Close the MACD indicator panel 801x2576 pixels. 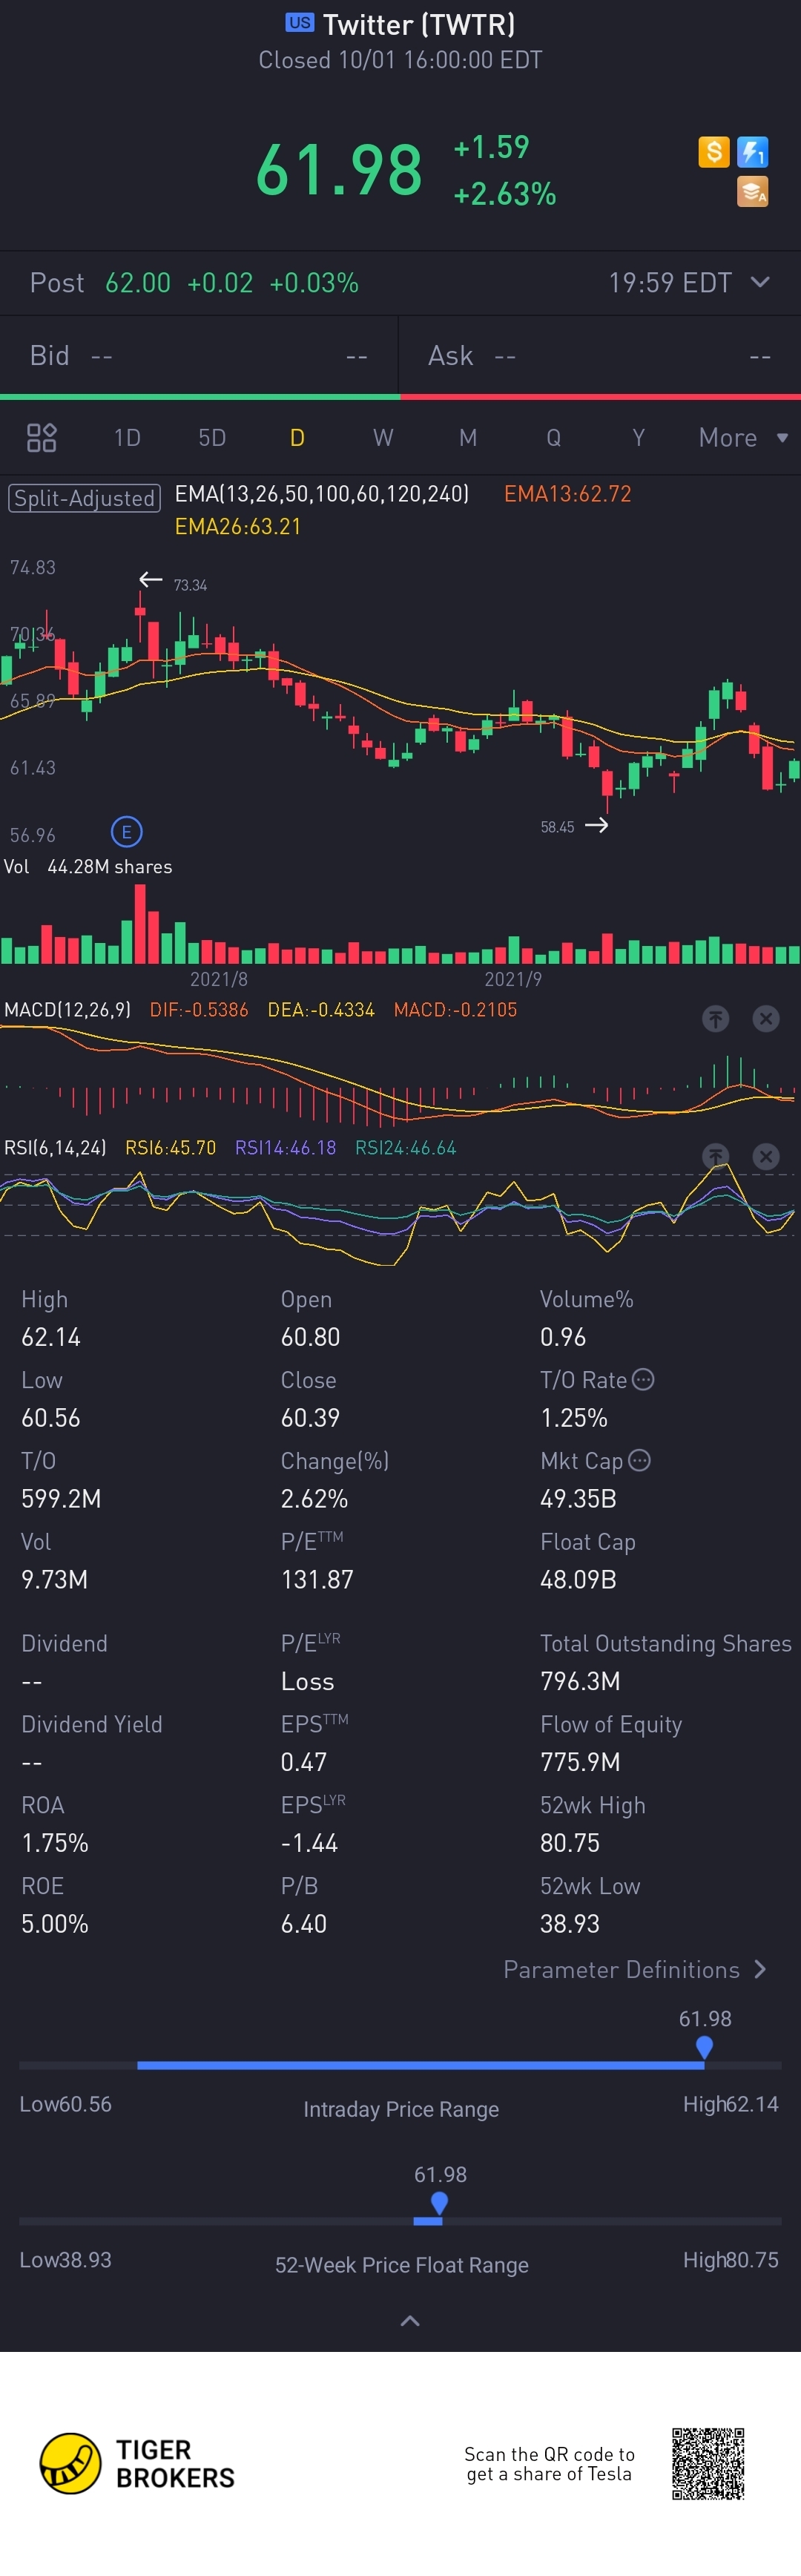(765, 1018)
